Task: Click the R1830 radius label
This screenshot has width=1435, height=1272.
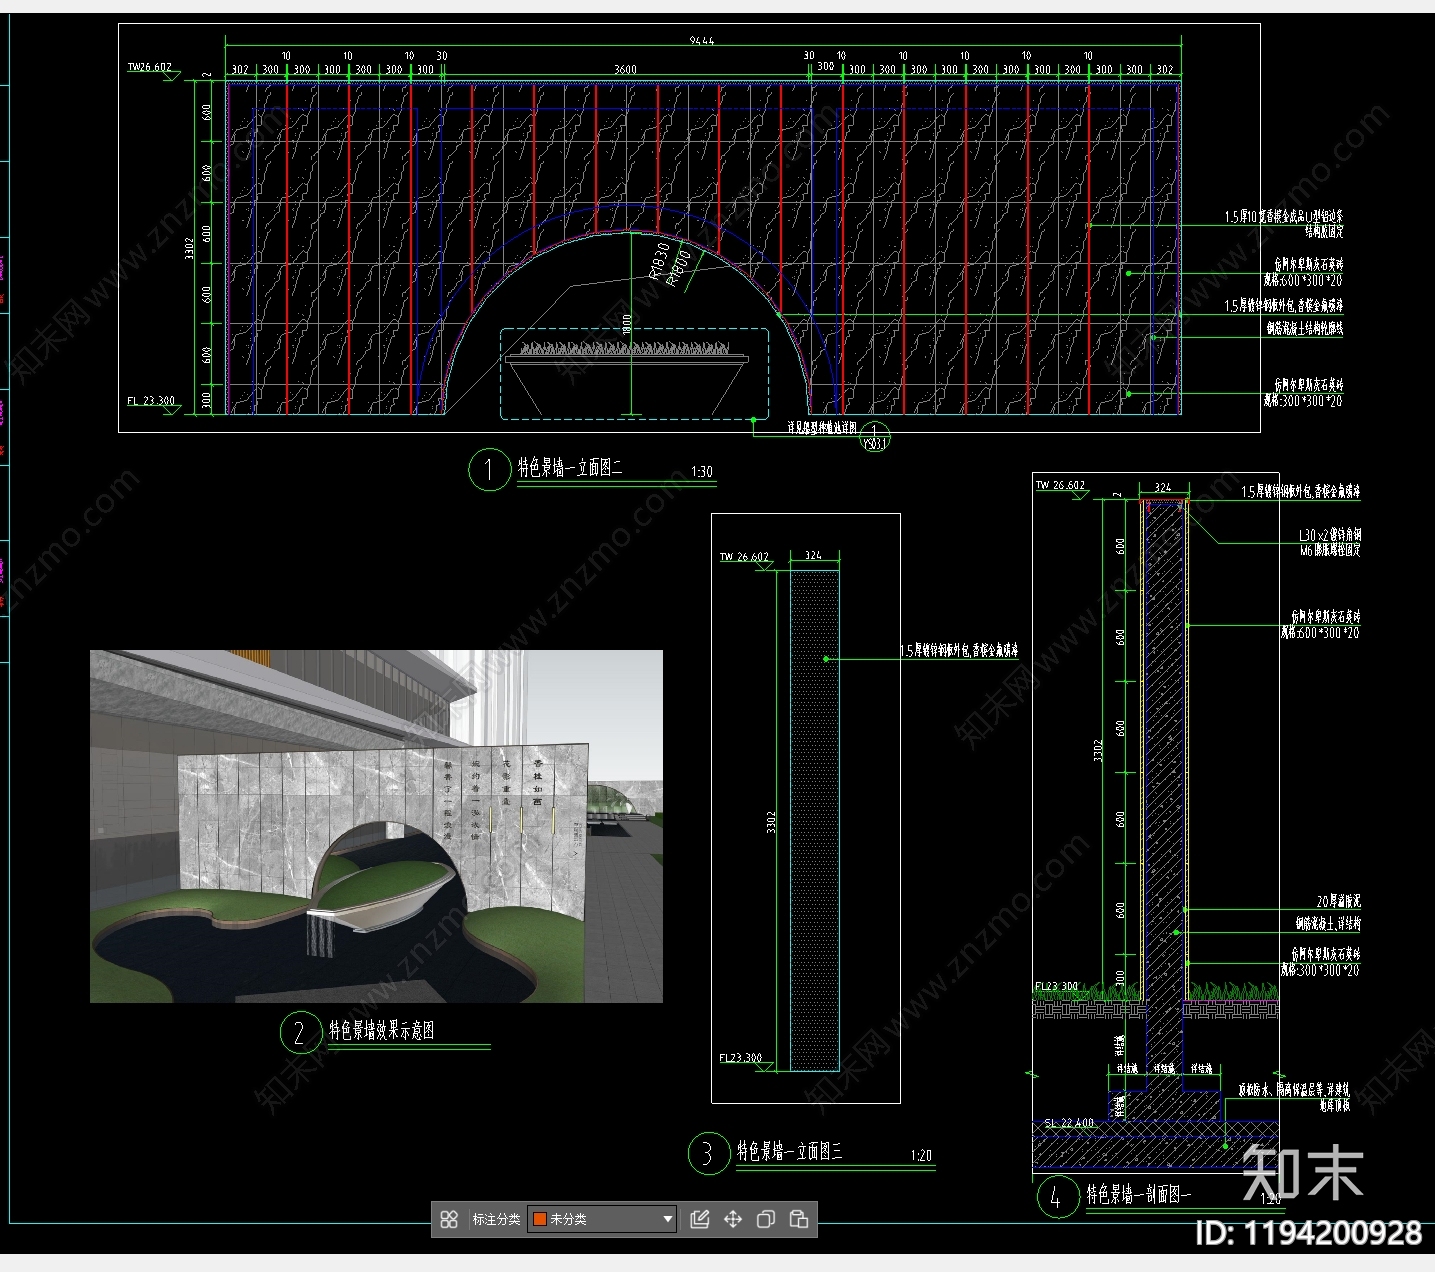Action: [660, 259]
